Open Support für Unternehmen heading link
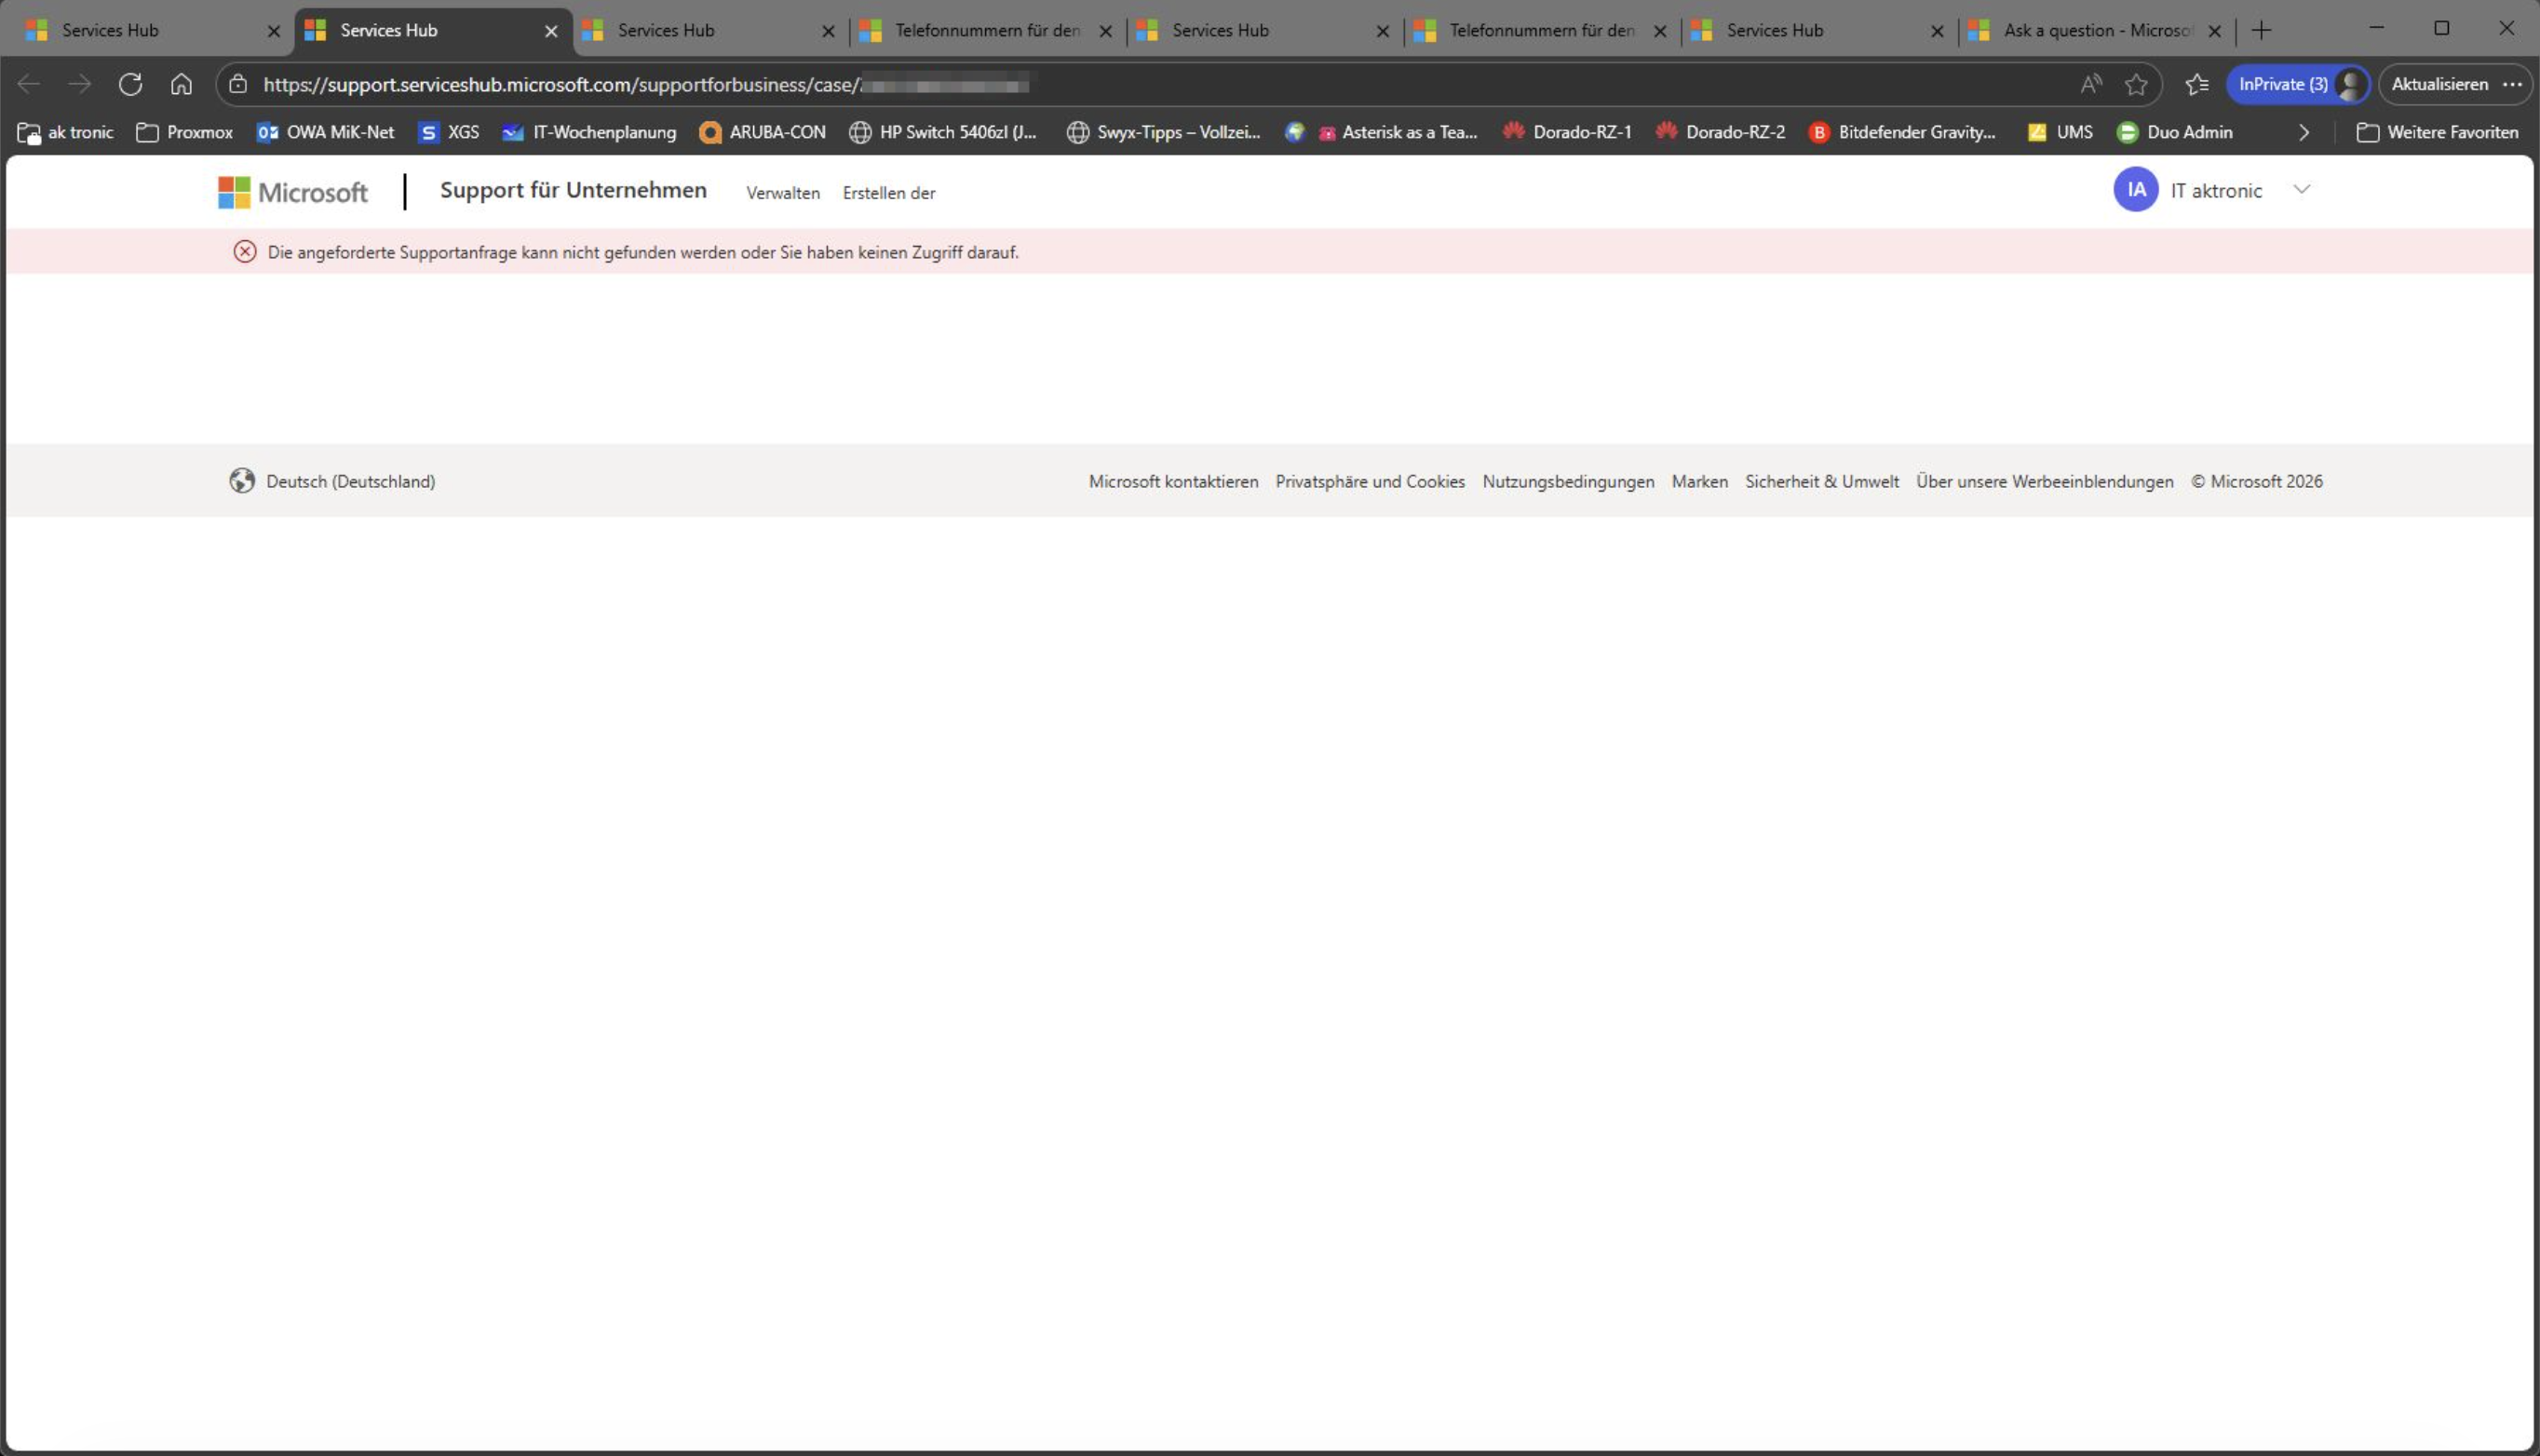The width and height of the screenshot is (2540, 1456). click(x=573, y=190)
